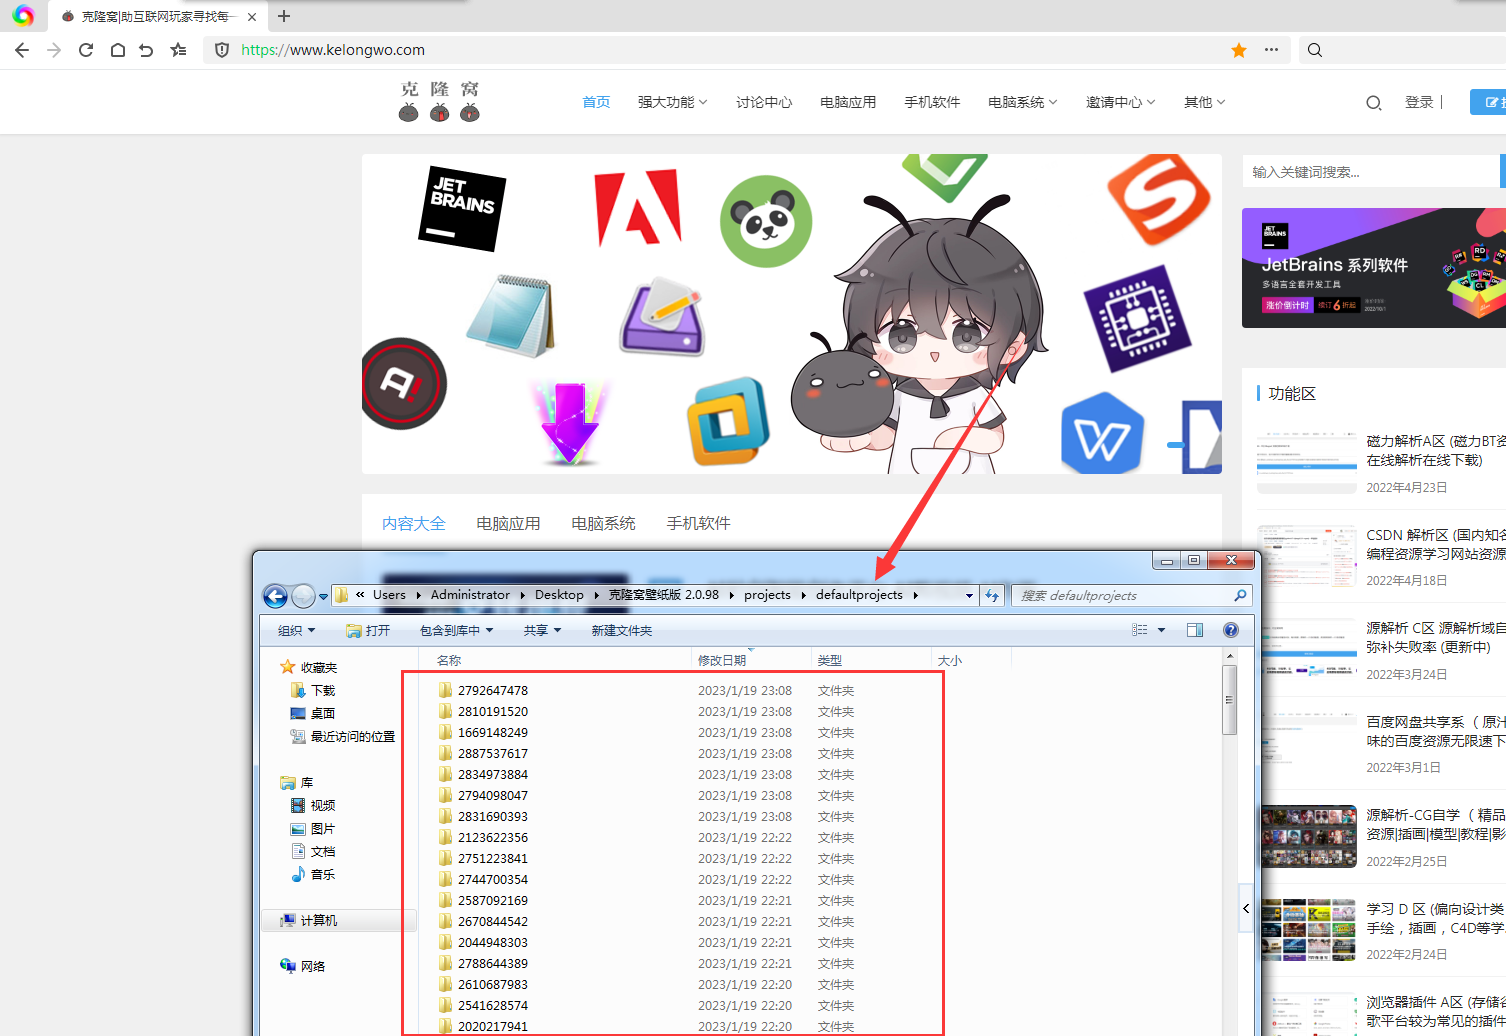Go to 首页 in site navigation

coord(596,102)
